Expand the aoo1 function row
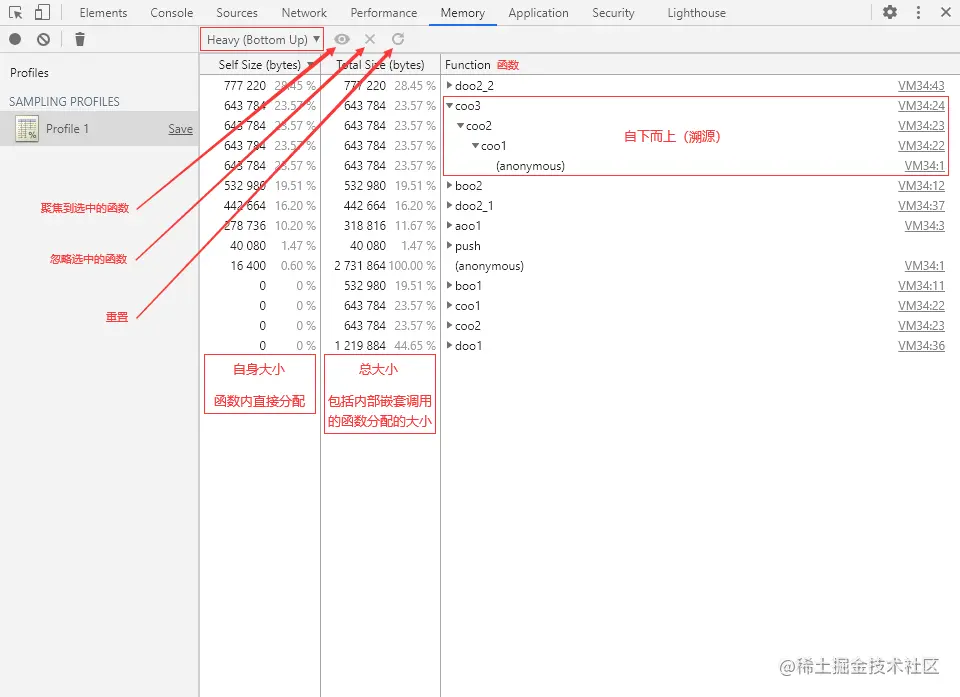 coord(449,225)
